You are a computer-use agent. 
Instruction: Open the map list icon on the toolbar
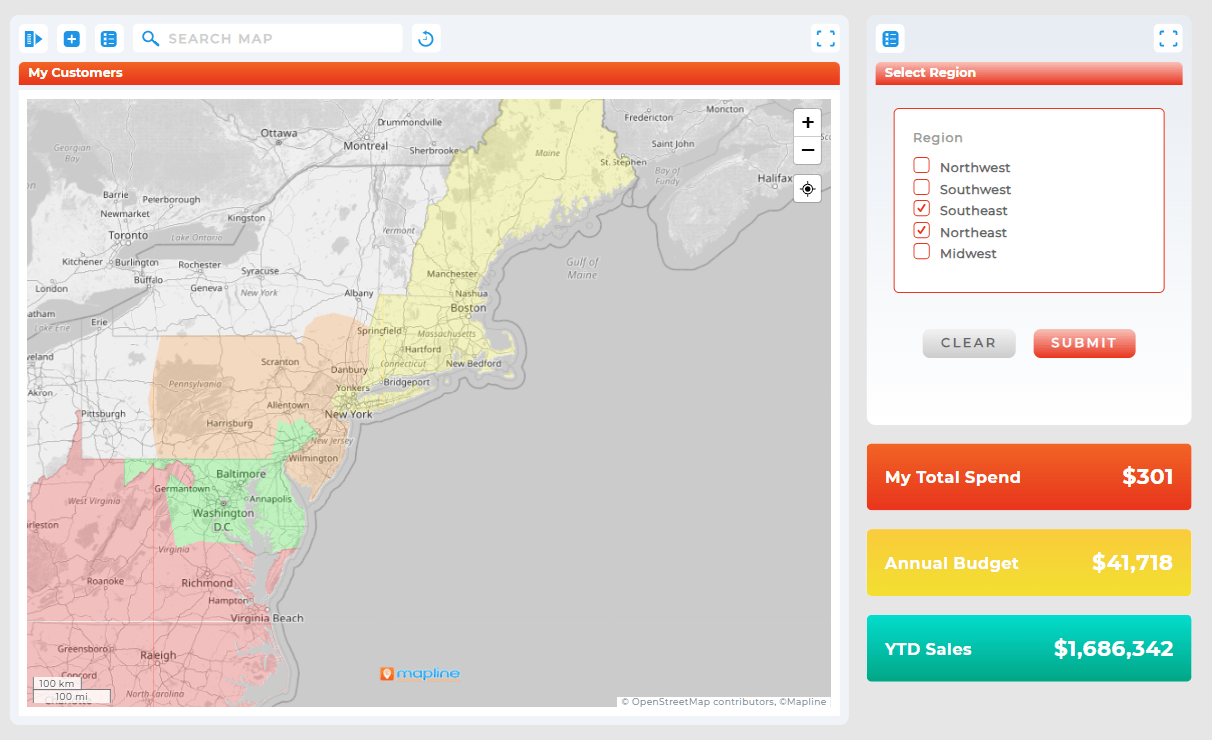pos(110,38)
